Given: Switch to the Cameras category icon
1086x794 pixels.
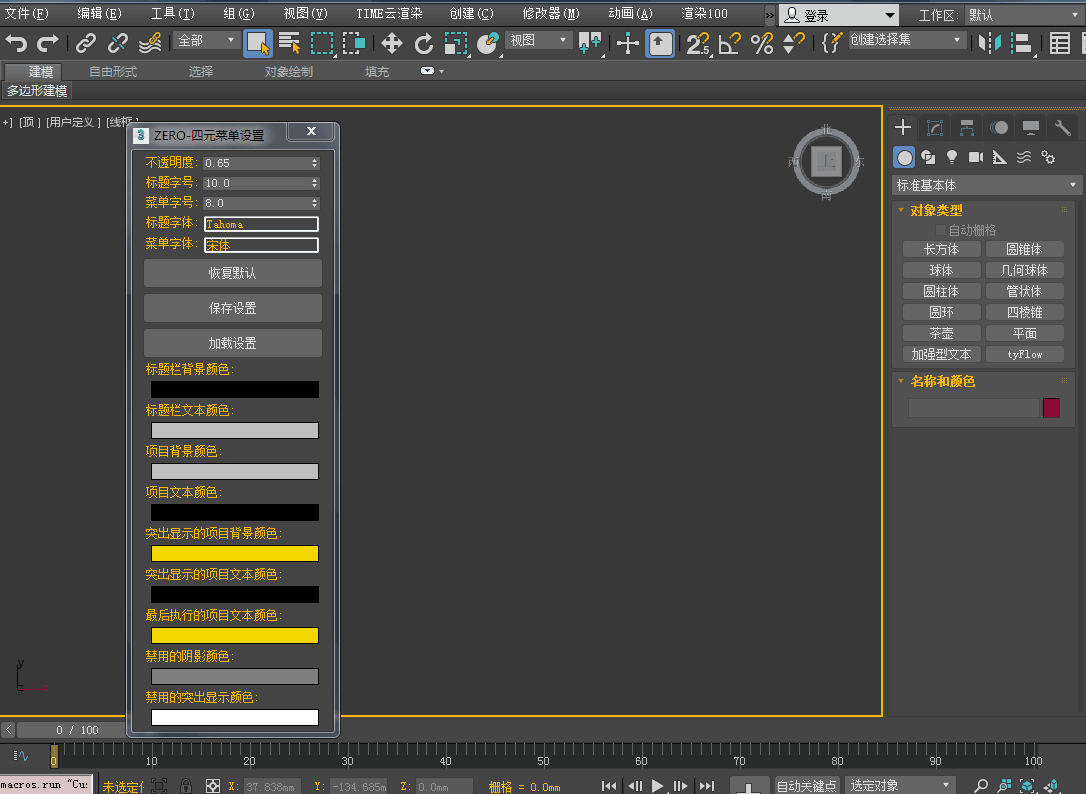Looking at the screenshot, I should pyautogui.click(x=976, y=157).
